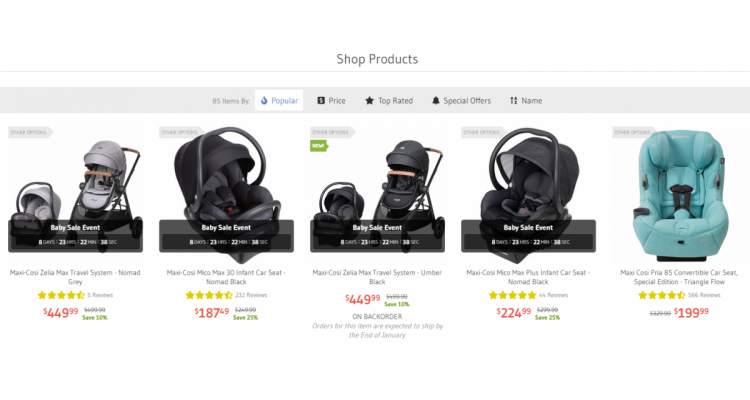Click the bell icon beside Special Offers

point(435,100)
